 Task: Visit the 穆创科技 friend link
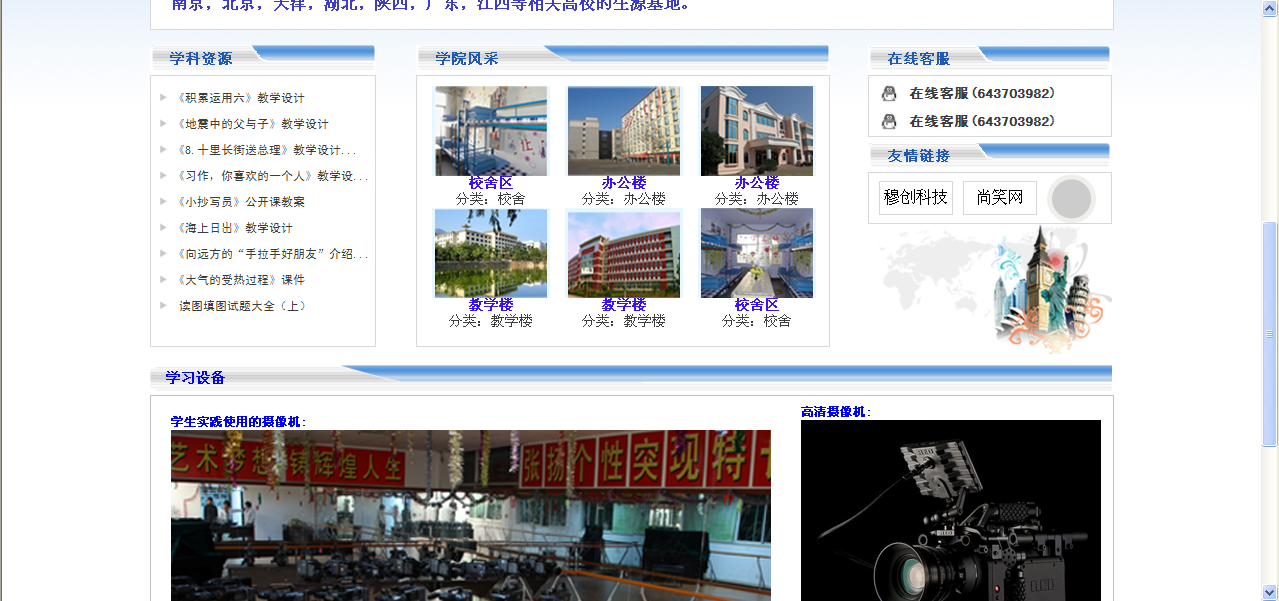[x=915, y=198]
